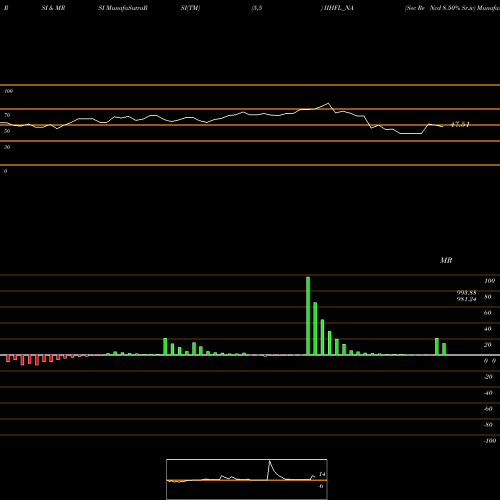Click the 'Ncd 8.59% Sr.iv' header text

(451, 8)
